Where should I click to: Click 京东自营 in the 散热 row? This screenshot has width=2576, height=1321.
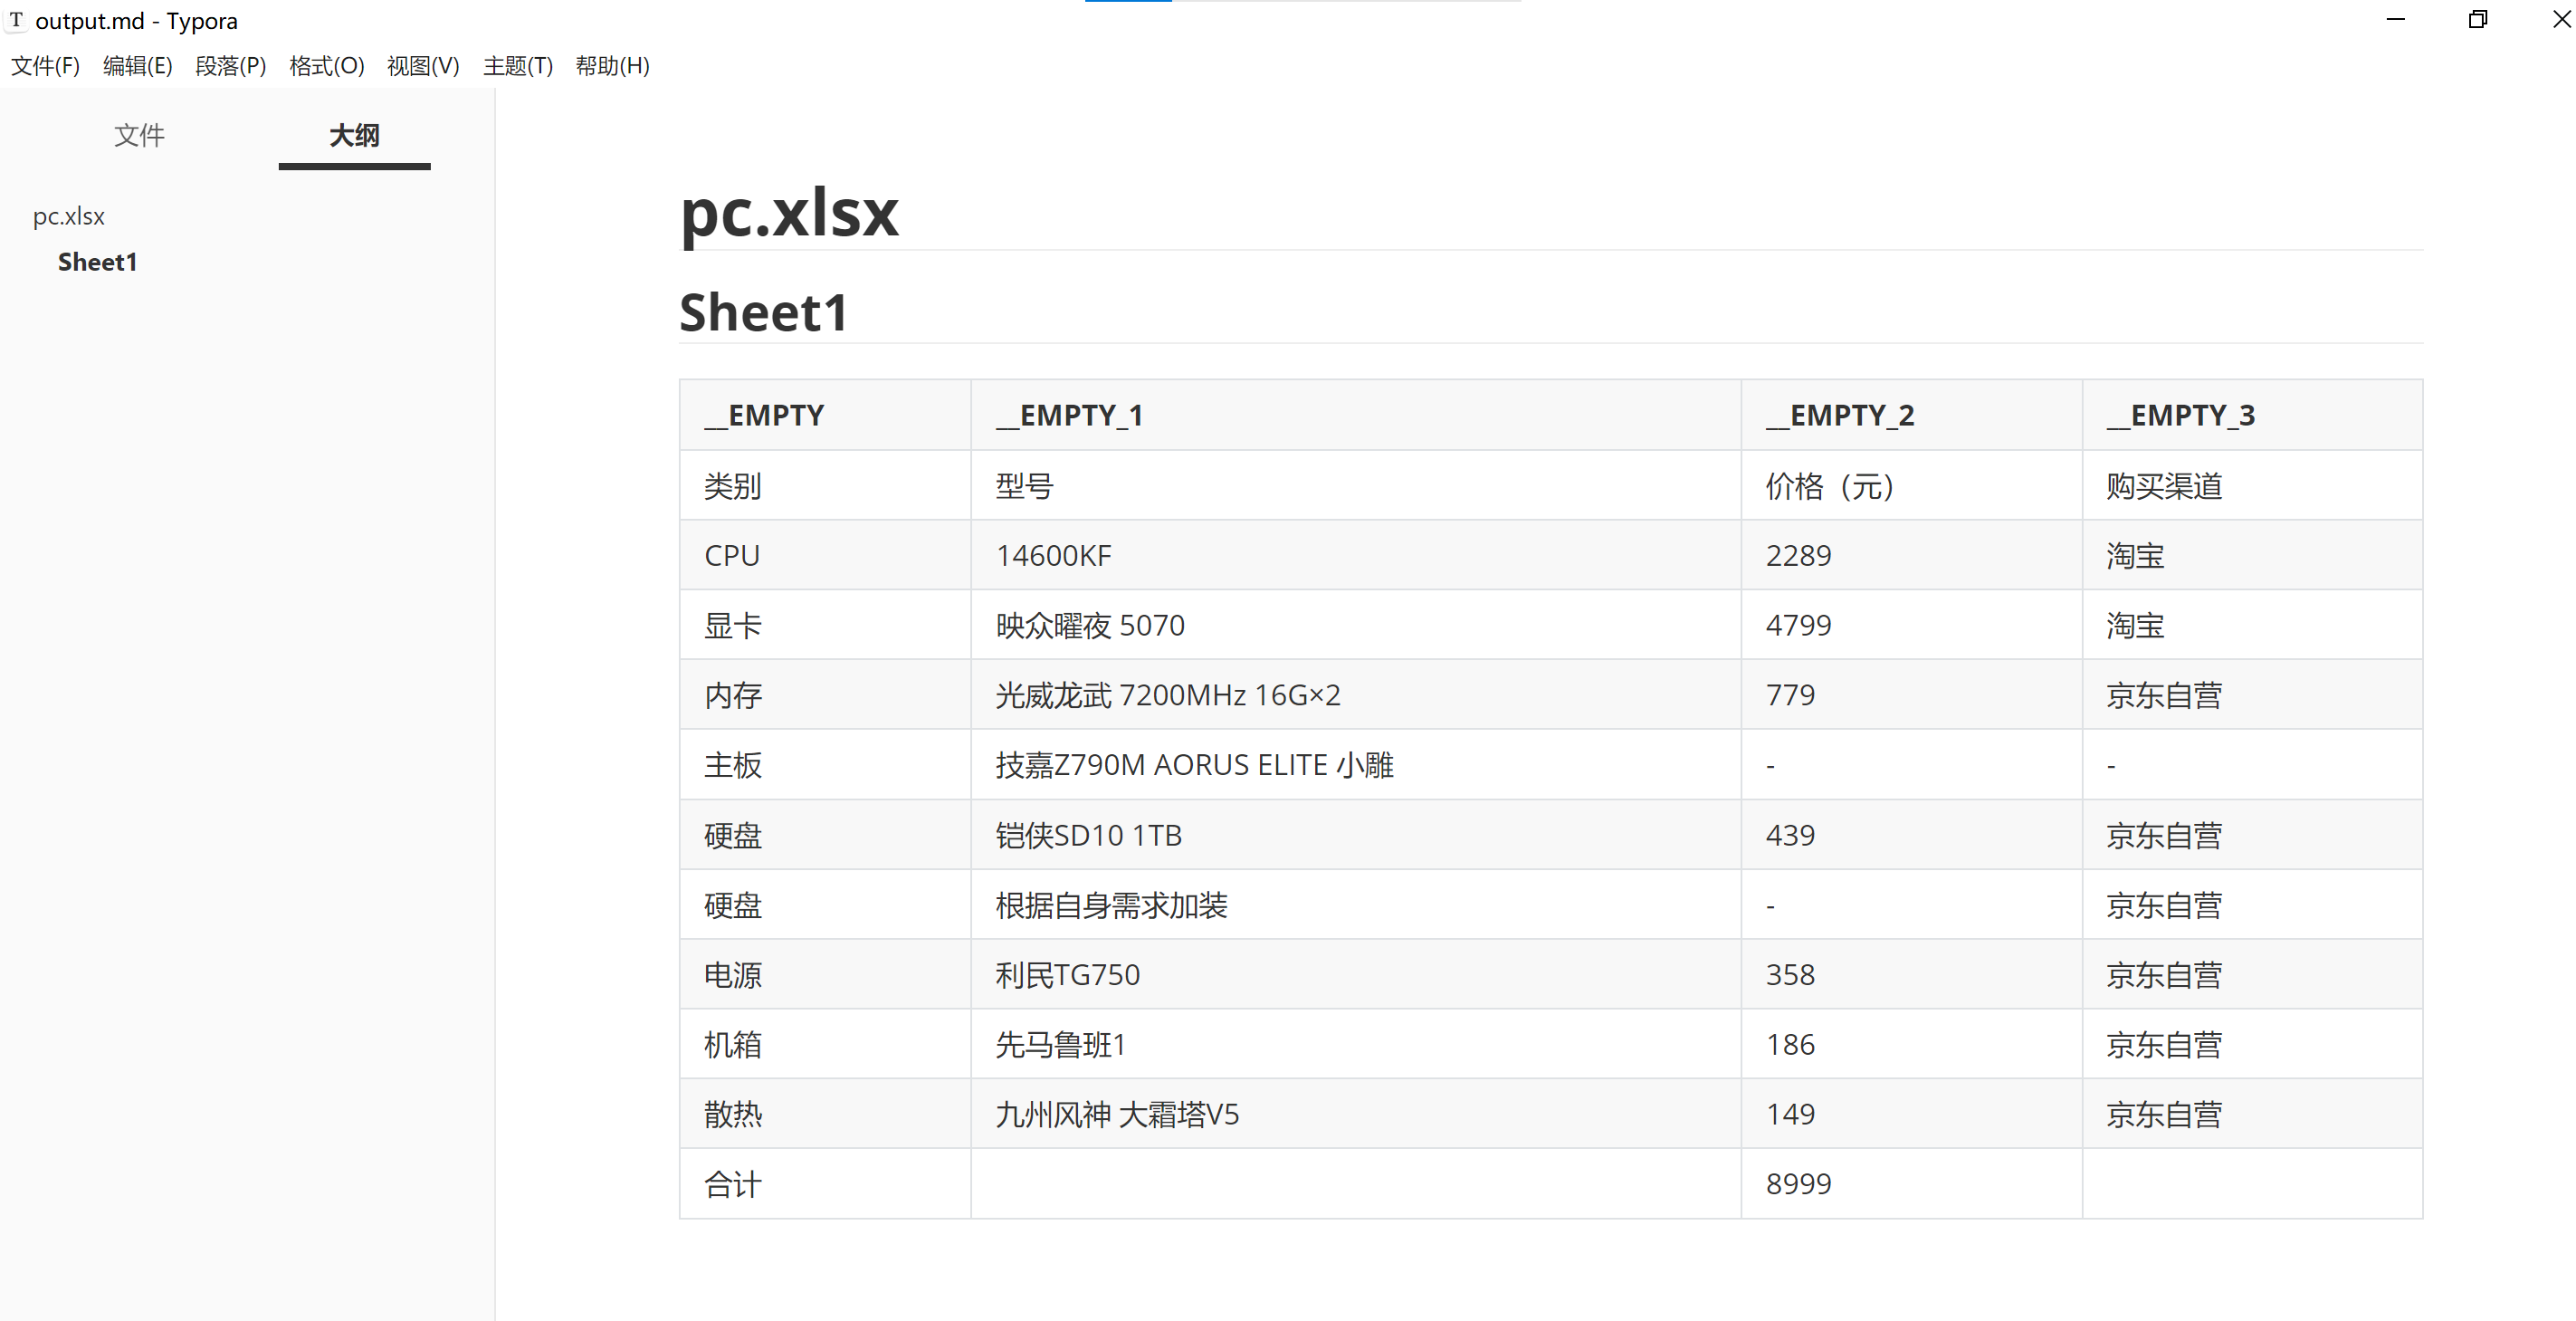tap(2252, 1114)
